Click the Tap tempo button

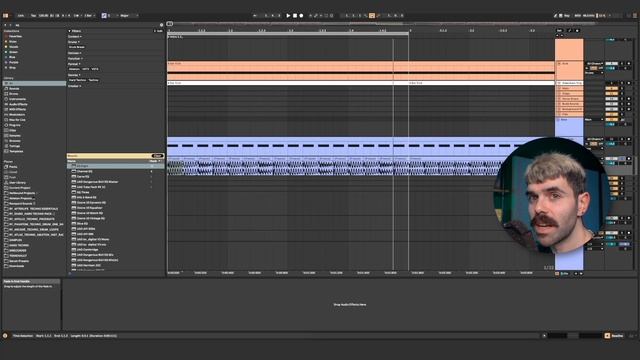[33, 16]
